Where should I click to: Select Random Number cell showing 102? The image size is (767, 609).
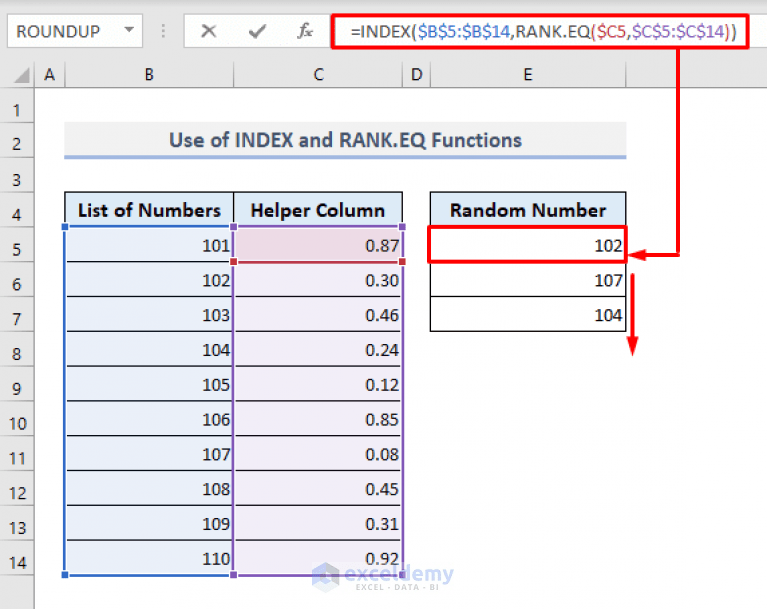(528, 245)
